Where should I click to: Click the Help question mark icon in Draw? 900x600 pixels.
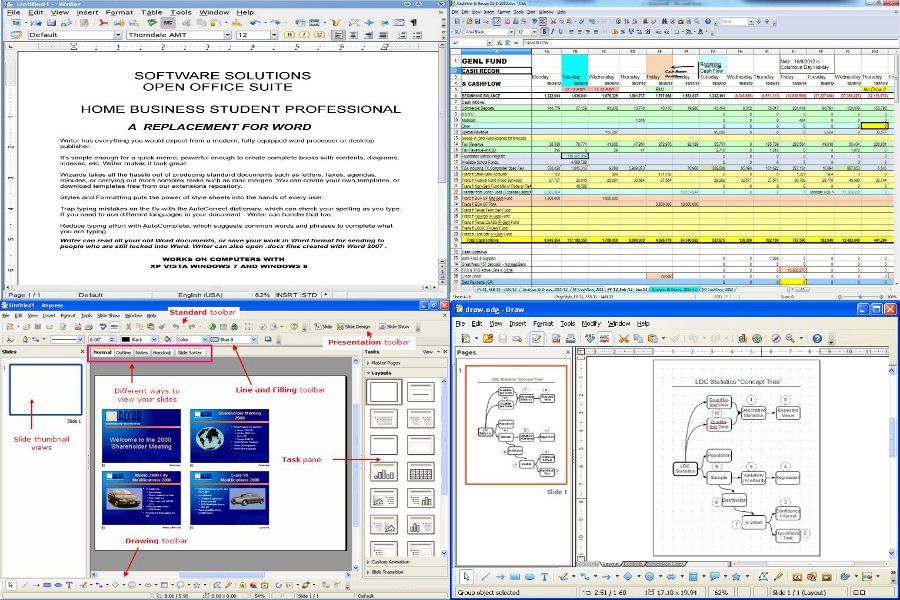point(817,339)
